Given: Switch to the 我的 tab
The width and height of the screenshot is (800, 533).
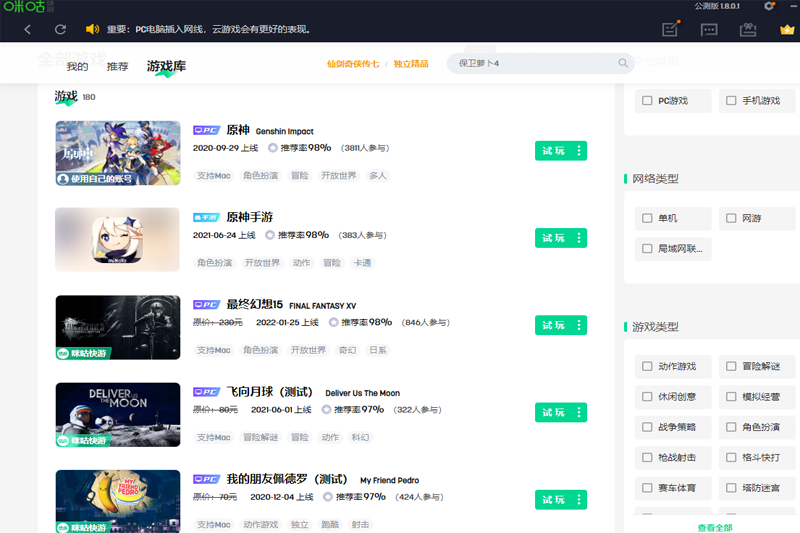Looking at the screenshot, I should [78, 66].
